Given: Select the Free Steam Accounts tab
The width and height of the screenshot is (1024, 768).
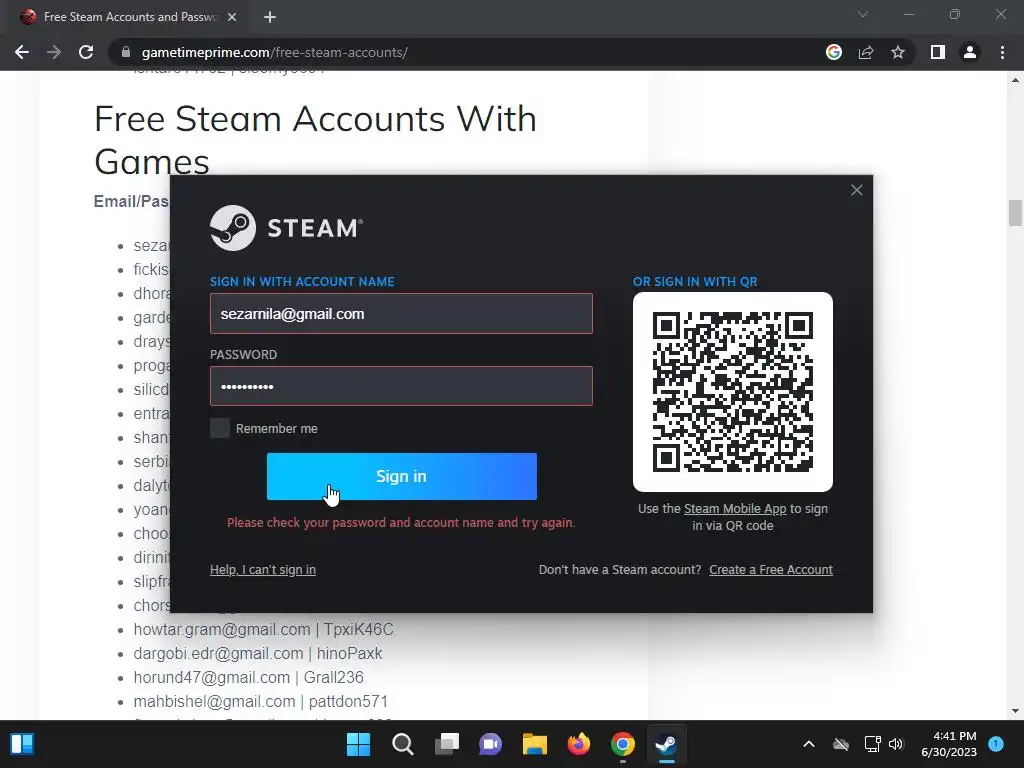Looking at the screenshot, I should point(129,17).
